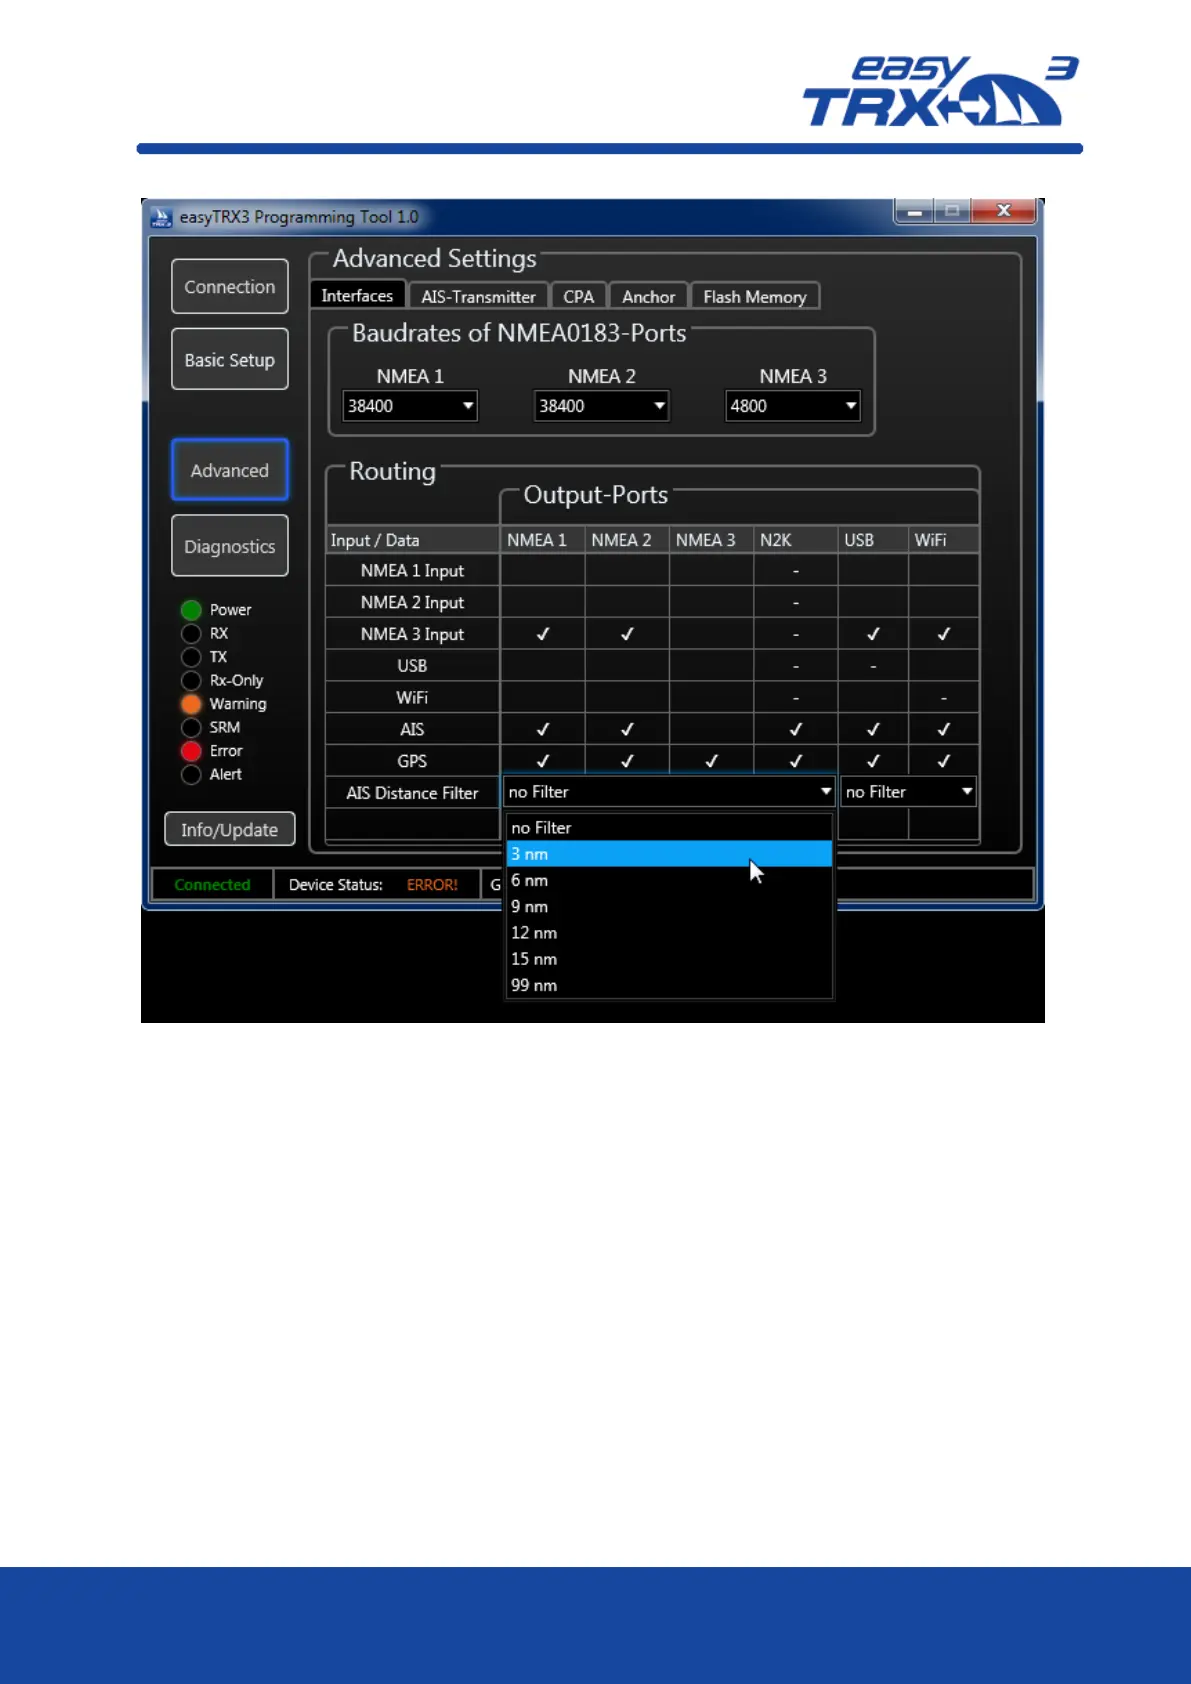The width and height of the screenshot is (1191, 1684).
Task: Click the red Error status LED
Action: pyautogui.click(x=191, y=751)
